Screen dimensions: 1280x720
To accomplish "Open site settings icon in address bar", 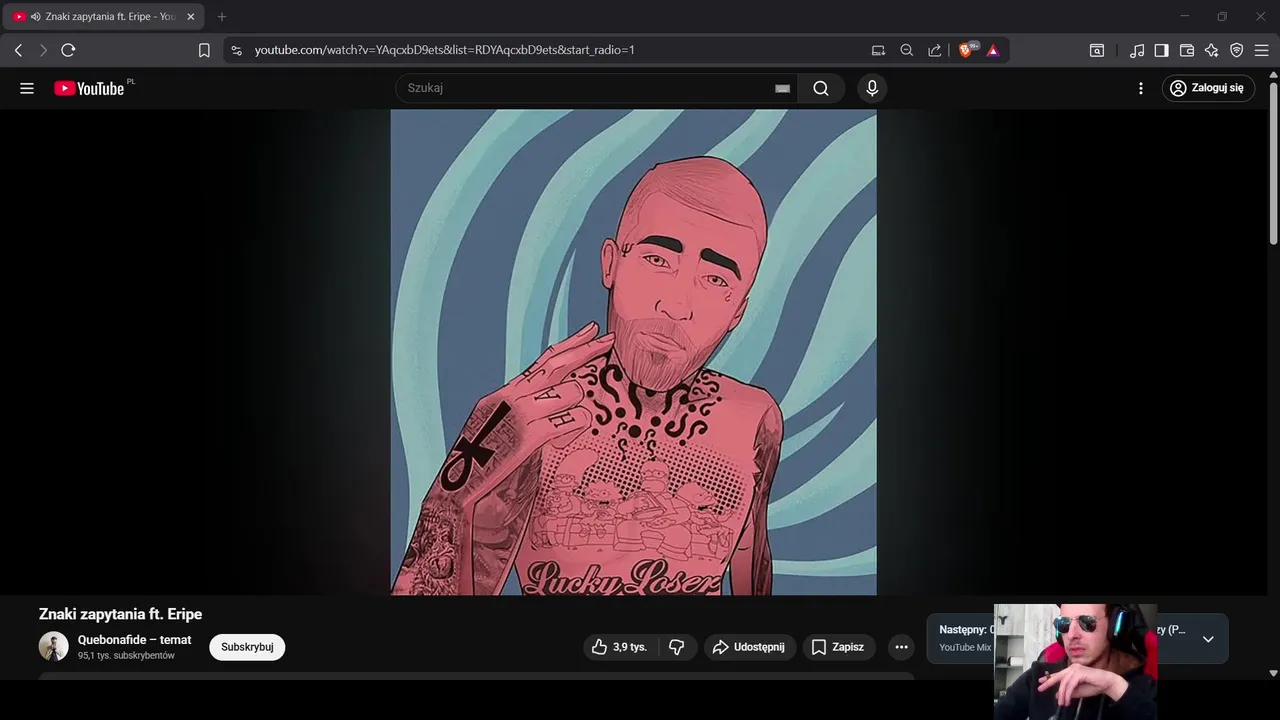I will click(x=236, y=50).
